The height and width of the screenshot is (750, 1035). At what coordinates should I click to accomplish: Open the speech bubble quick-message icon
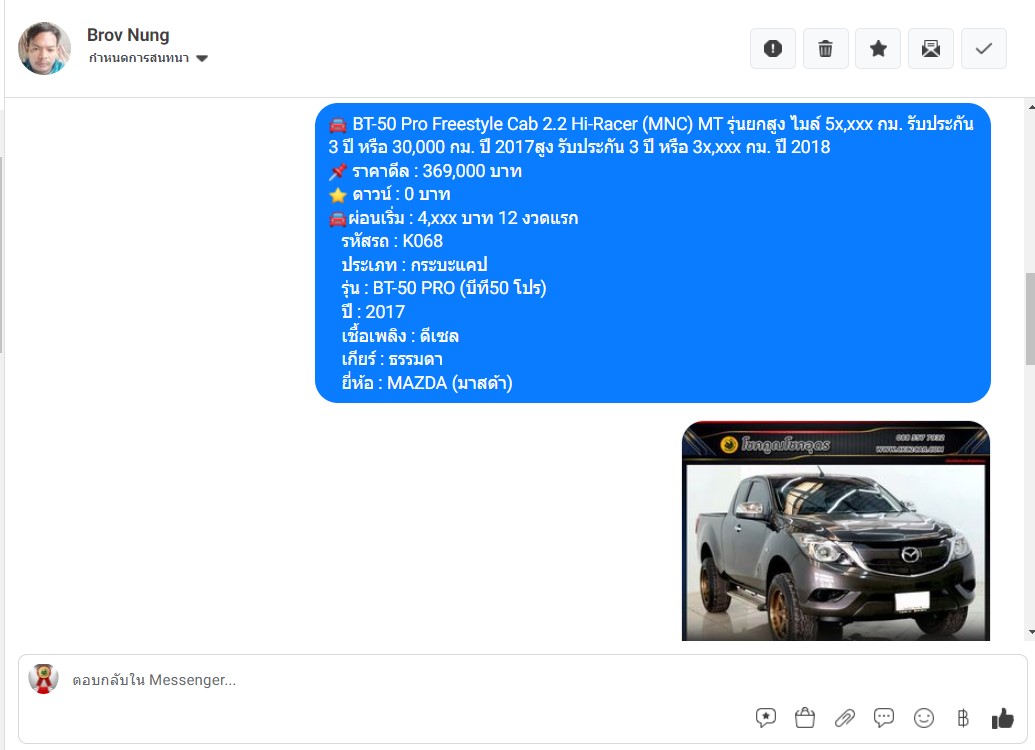(884, 718)
